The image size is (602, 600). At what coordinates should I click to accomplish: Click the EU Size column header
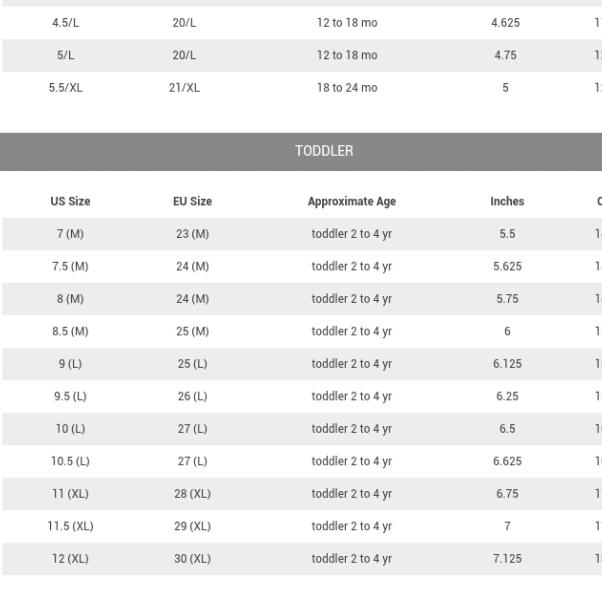[x=192, y=201]
